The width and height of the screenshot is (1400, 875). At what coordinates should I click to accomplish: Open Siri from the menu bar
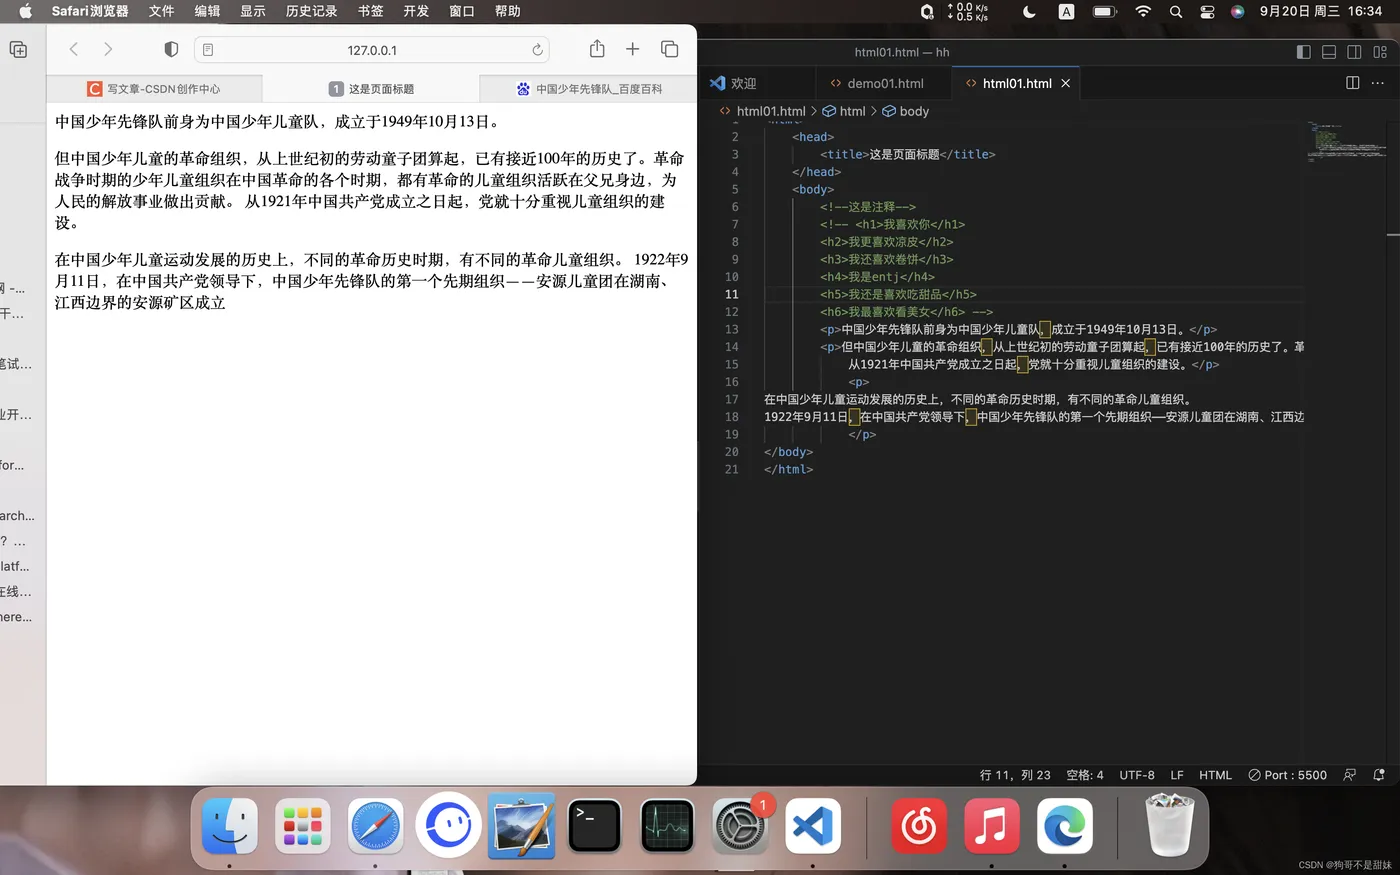1237,11
